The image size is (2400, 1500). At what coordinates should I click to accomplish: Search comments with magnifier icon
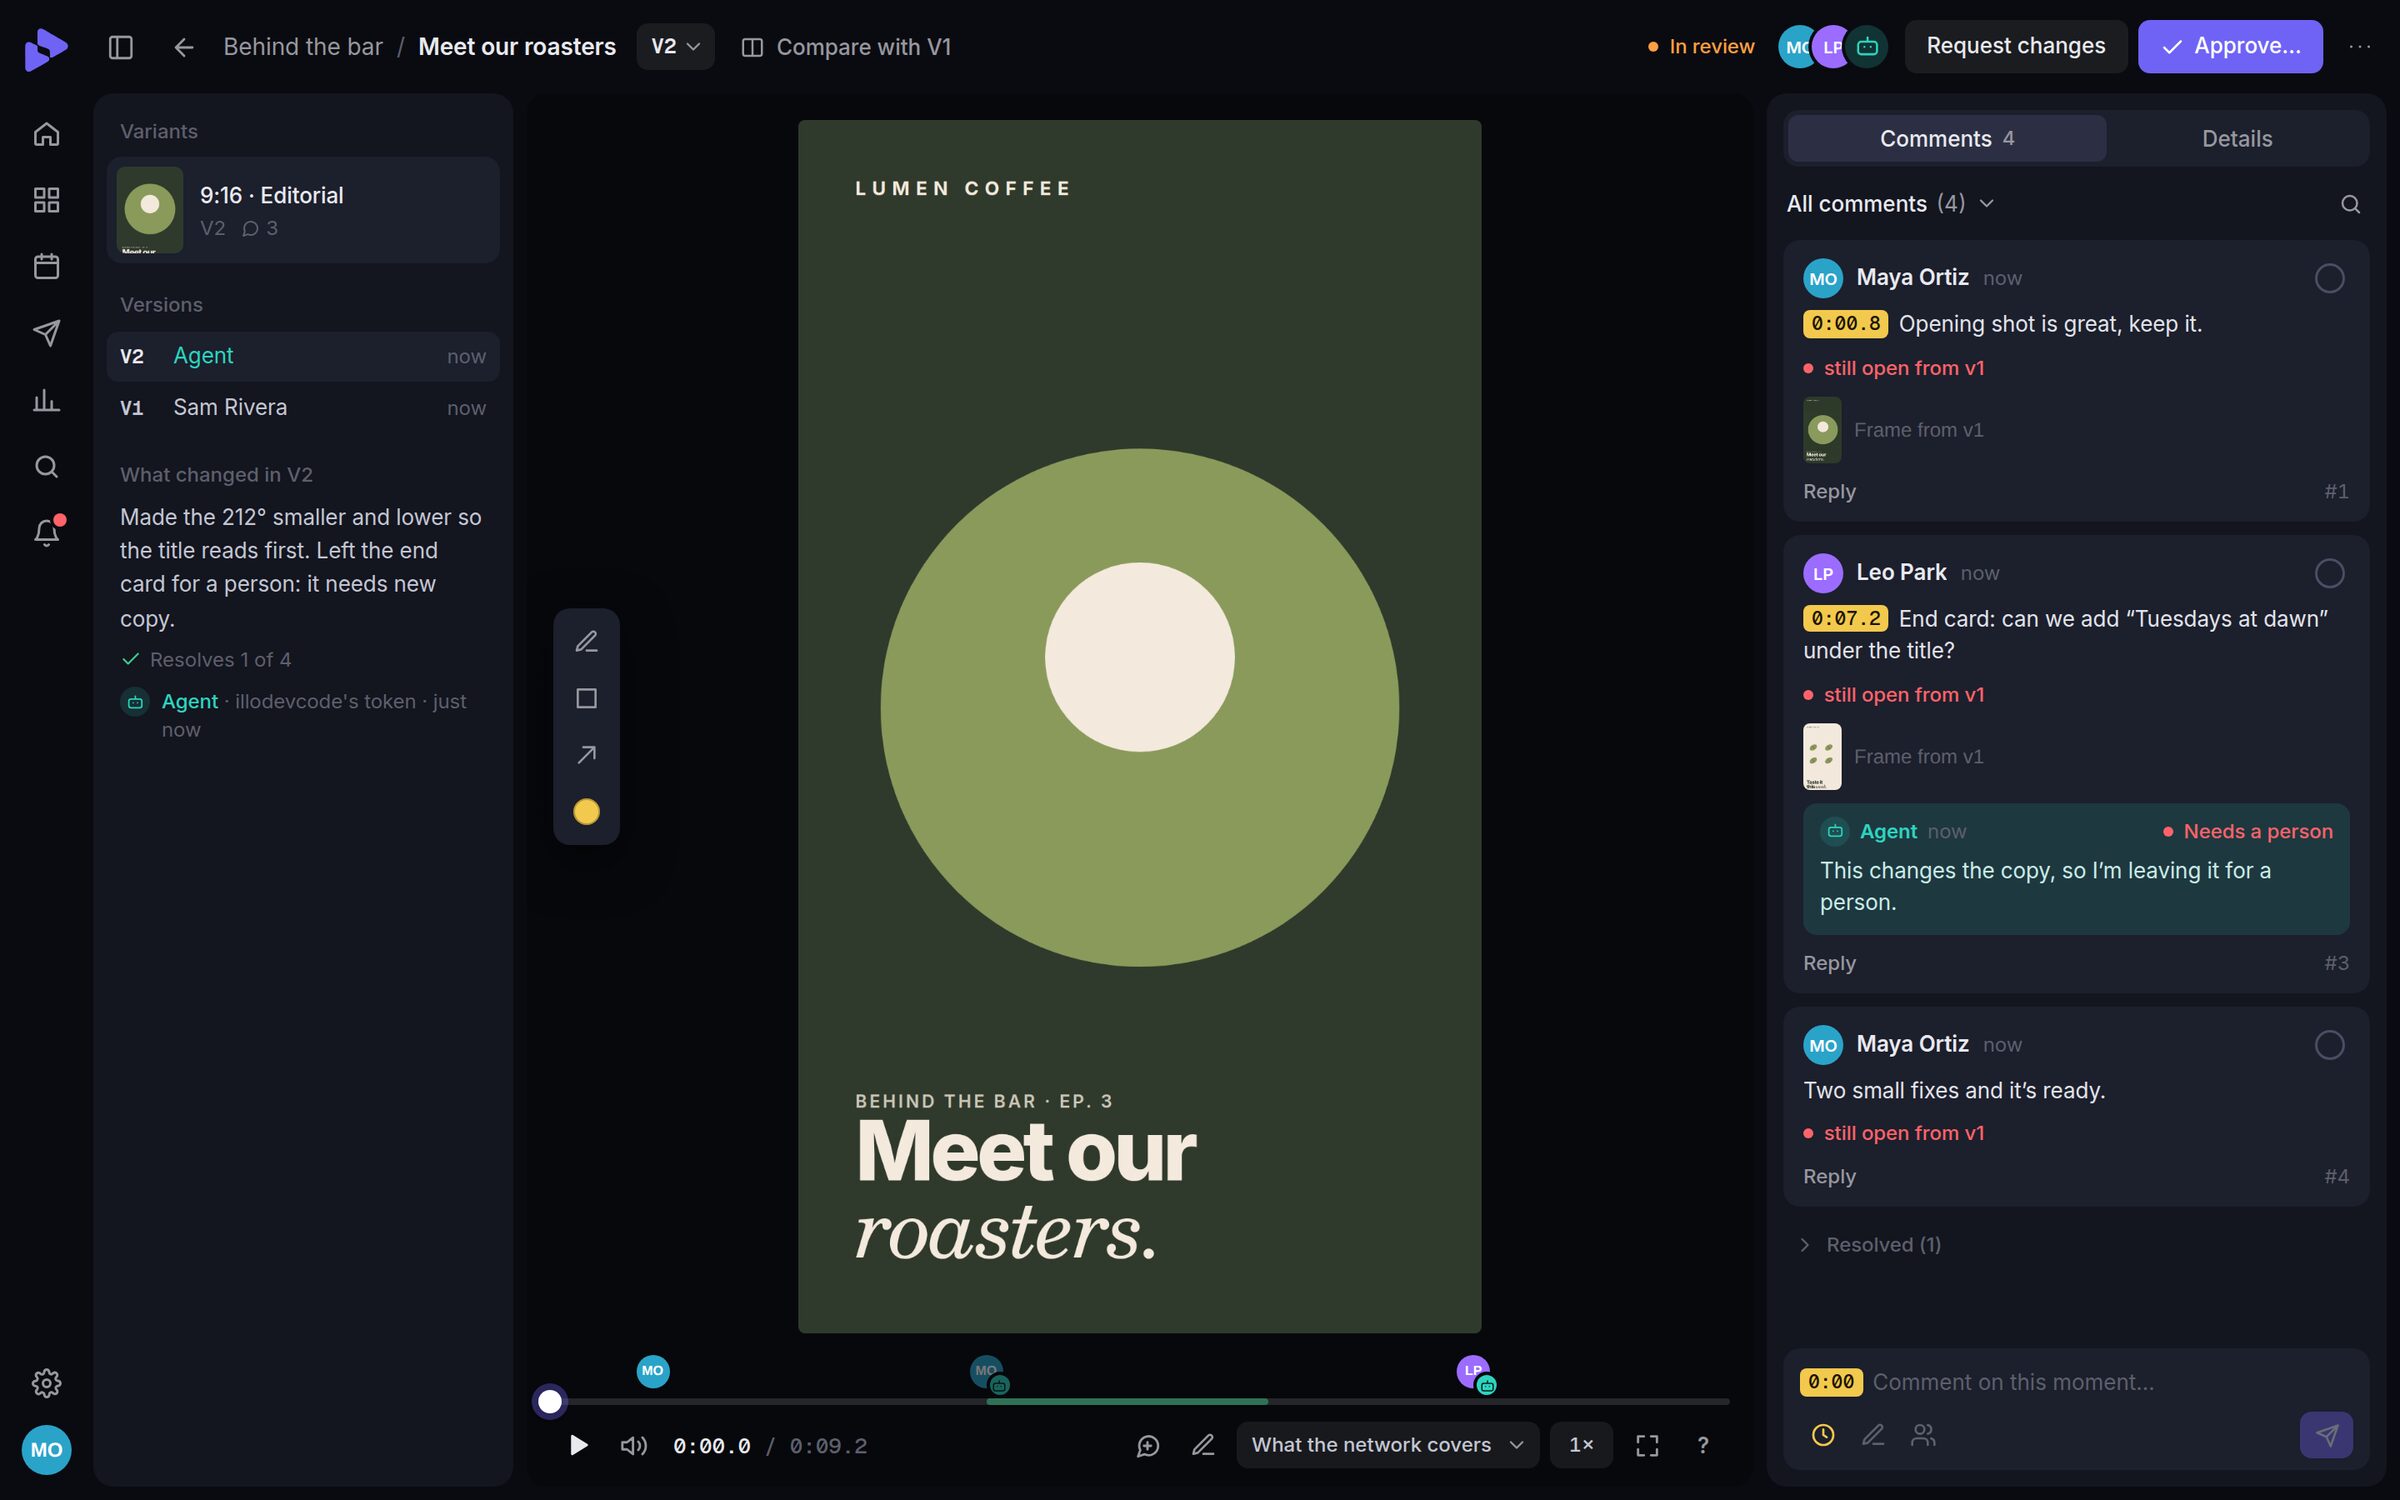2350,204
